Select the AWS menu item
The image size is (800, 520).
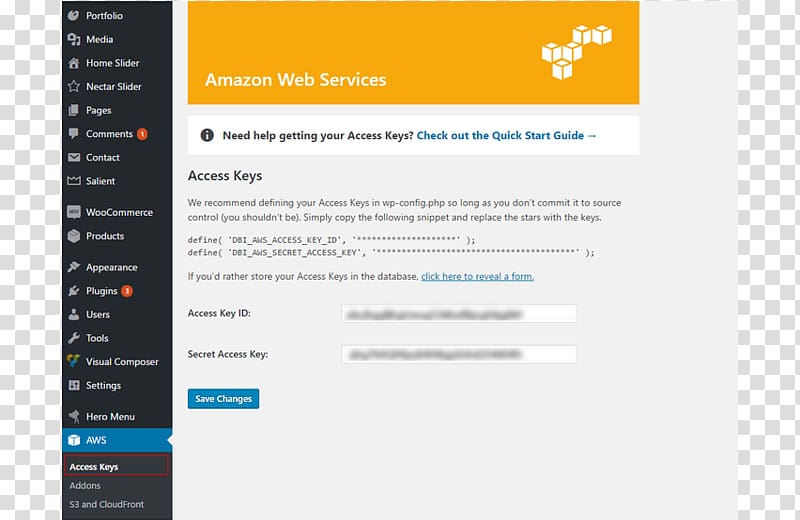pos(117,440)
